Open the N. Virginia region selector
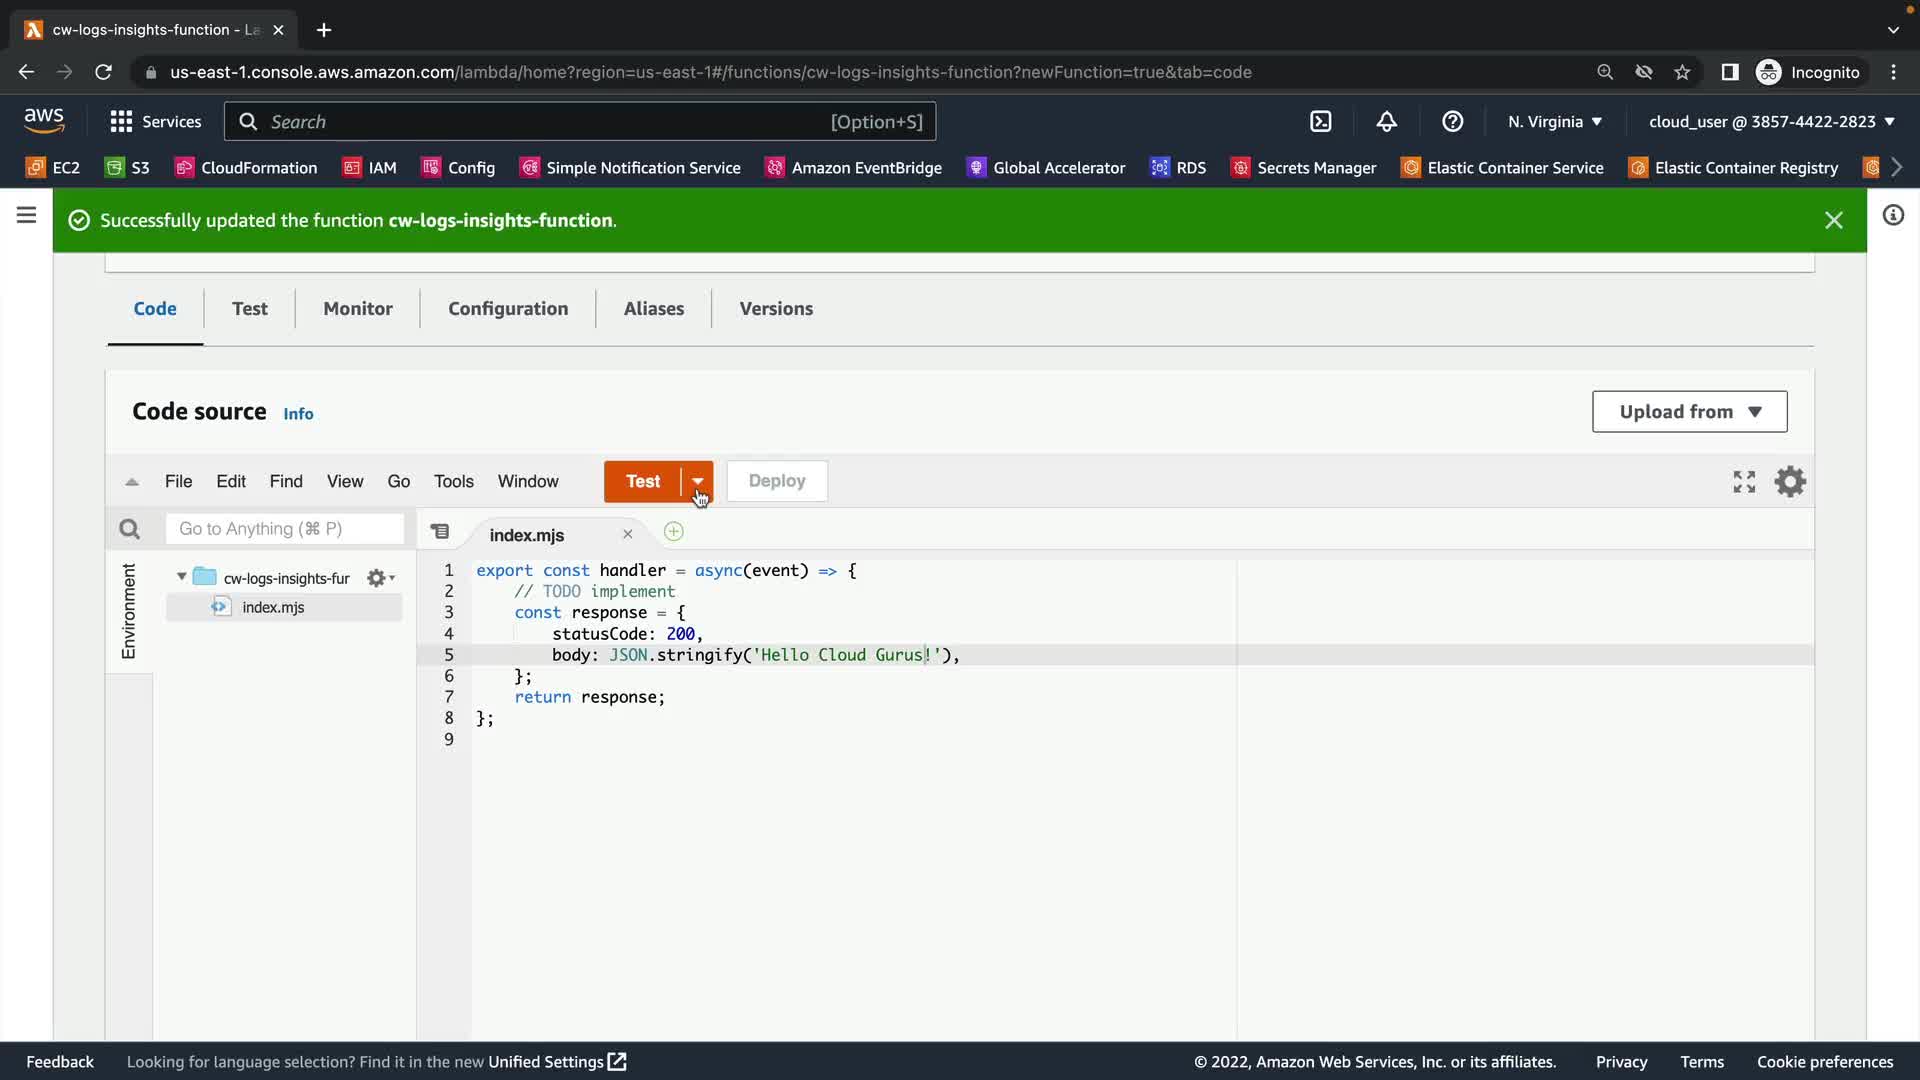Image resolution: width=1920 pixels, height=1080 pixels. coord(1554,122)
